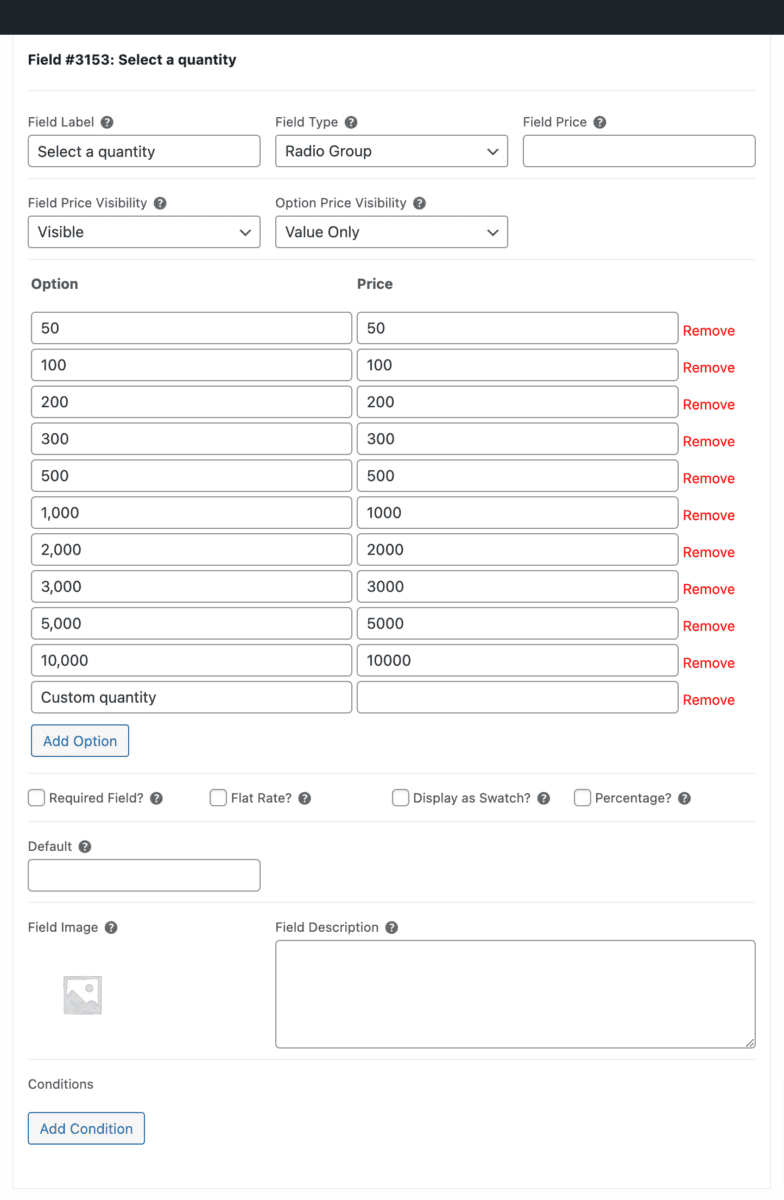Tick the Flat Rate? checkbox
The height and width of the screenshot is (1200, 784).
pyautogui.click(x=218, y=798)
